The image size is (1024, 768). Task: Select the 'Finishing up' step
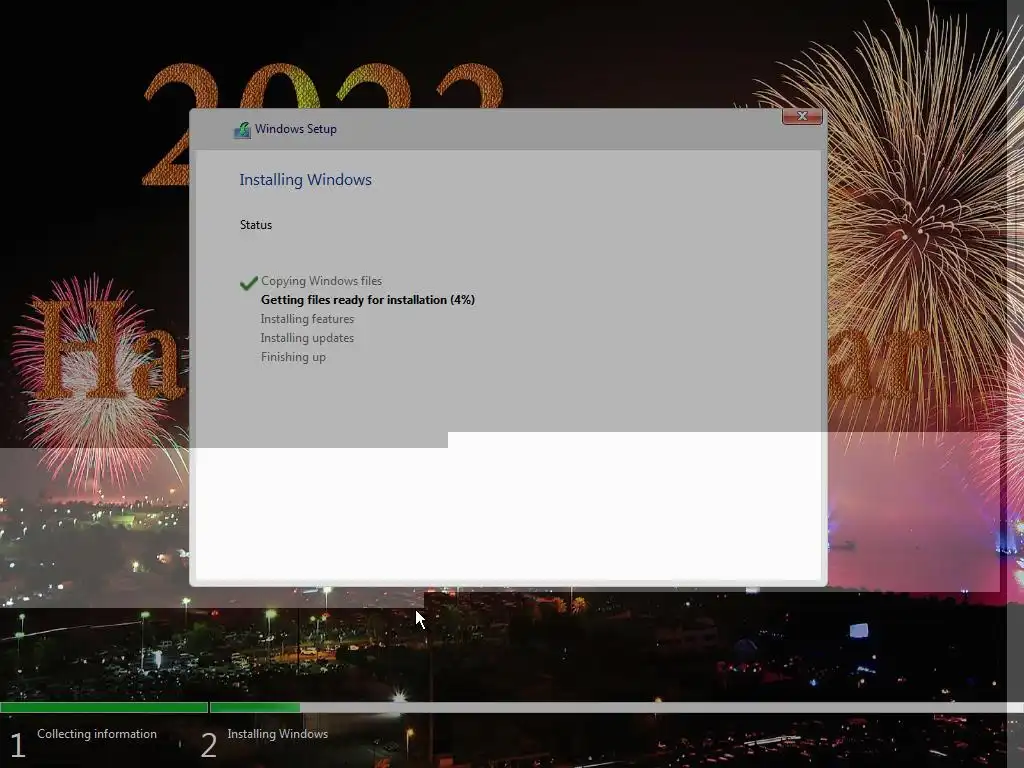[x=293, y=357]
